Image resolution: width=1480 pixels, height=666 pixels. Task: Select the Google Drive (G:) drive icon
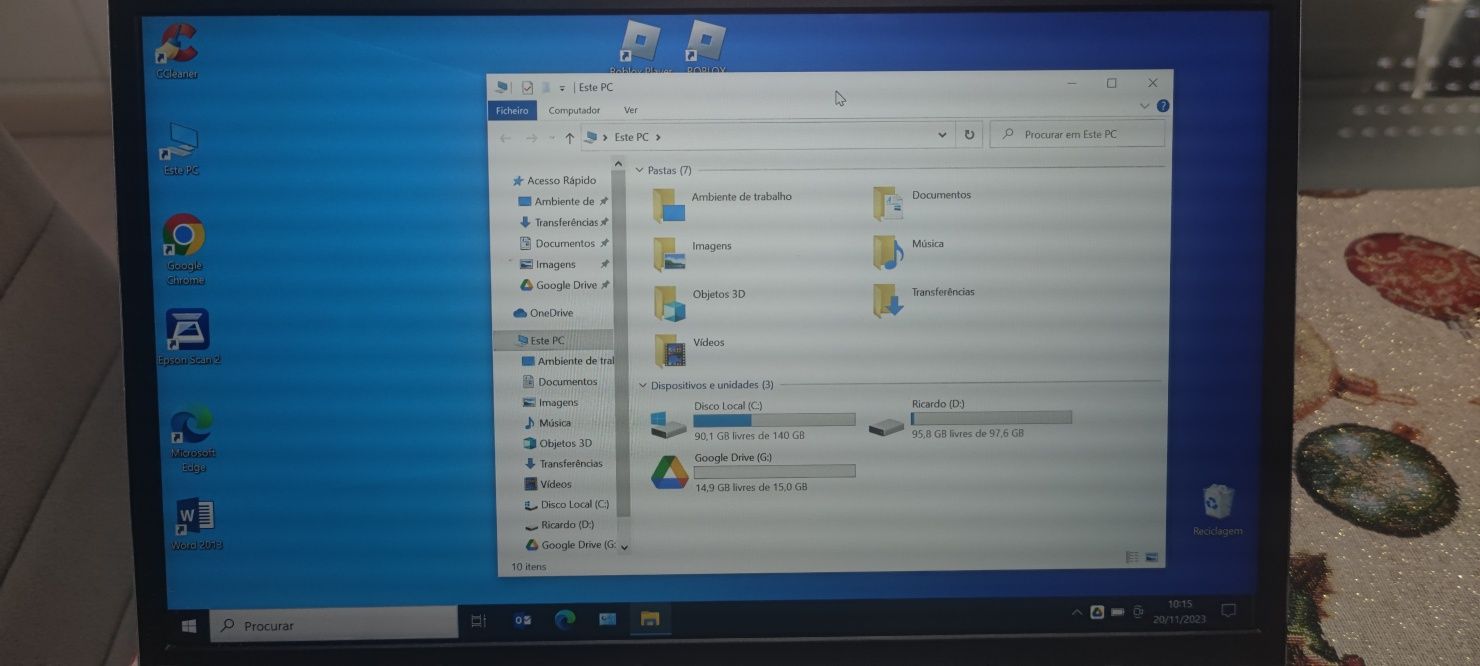tap(669, 472)
